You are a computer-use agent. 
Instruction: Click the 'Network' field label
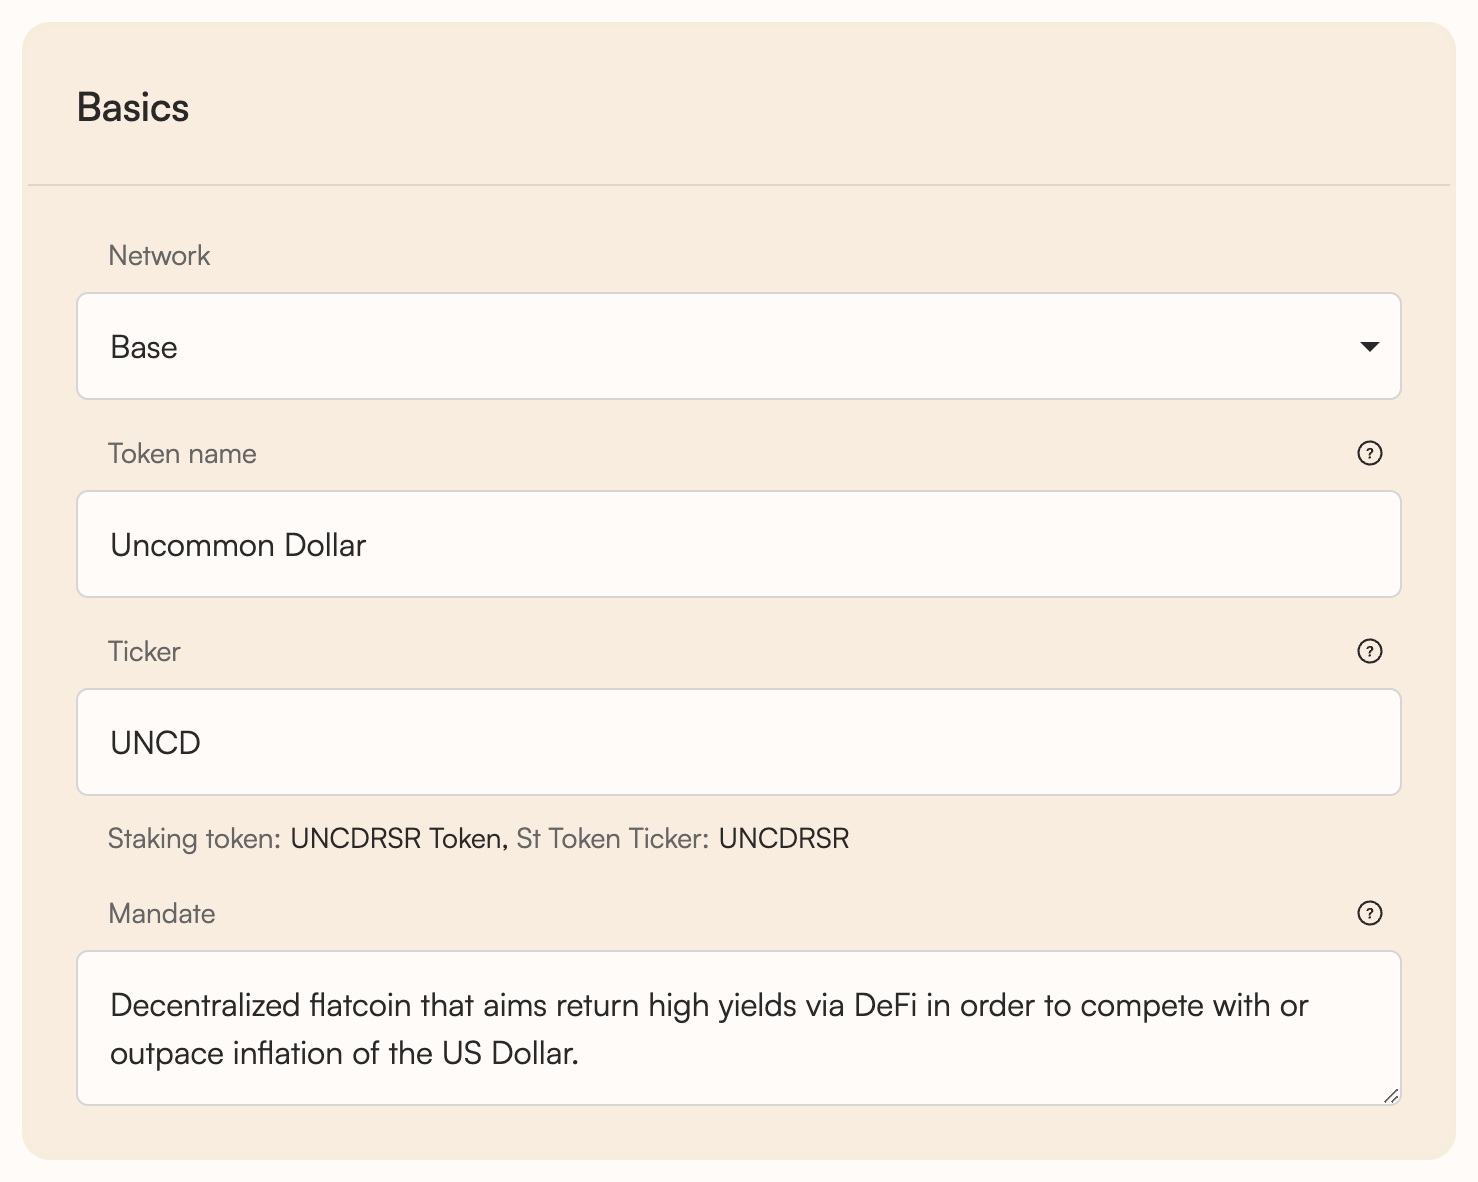pos(159,256)
